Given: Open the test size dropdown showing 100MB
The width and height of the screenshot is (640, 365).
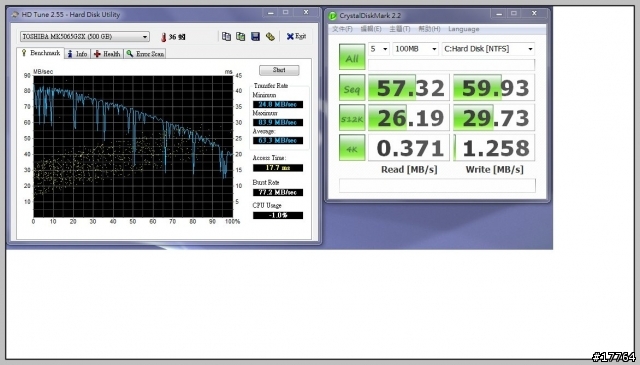Looking at the screenshot, I should (416, 49).
